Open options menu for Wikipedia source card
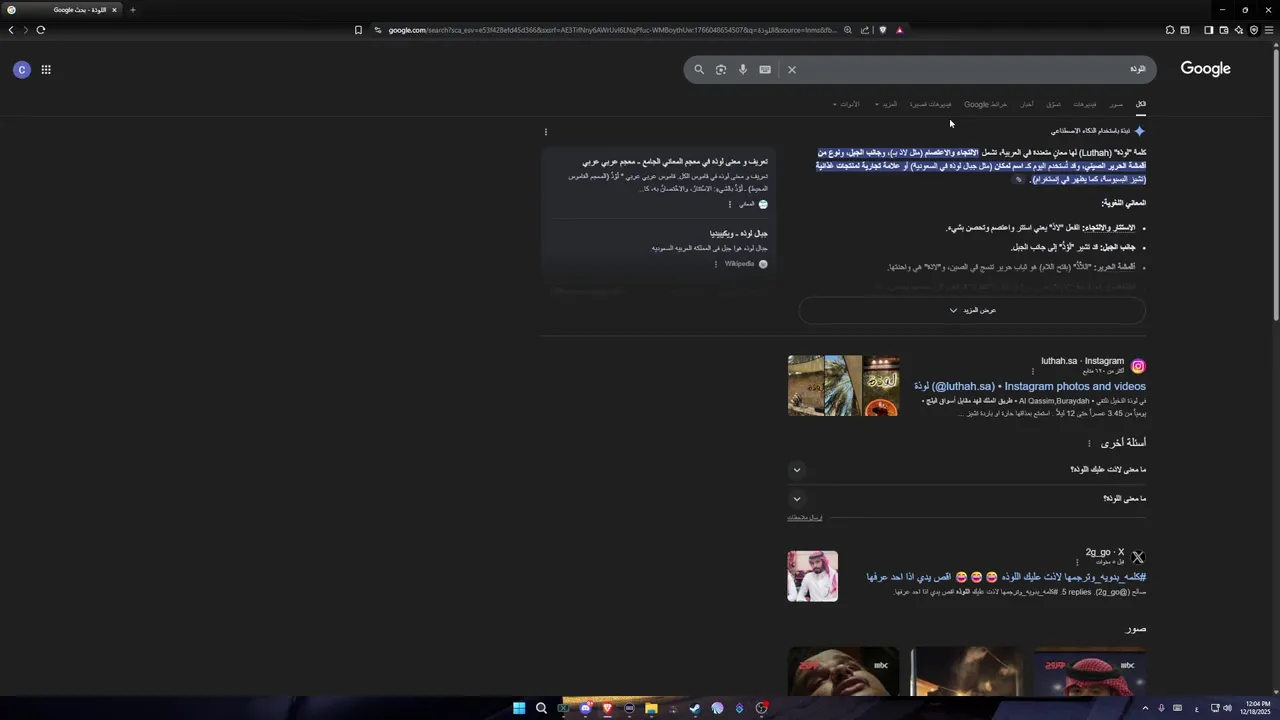Viewport: 1280px width, 720px height. 716,264
